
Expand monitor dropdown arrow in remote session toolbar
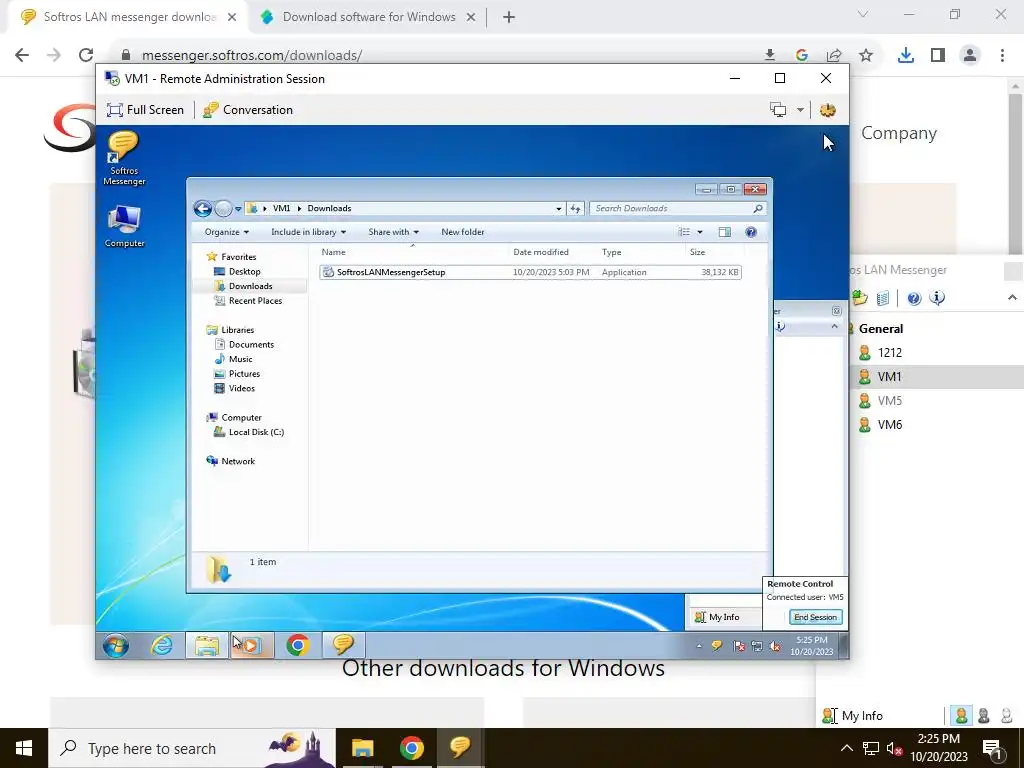click(800, 110)
